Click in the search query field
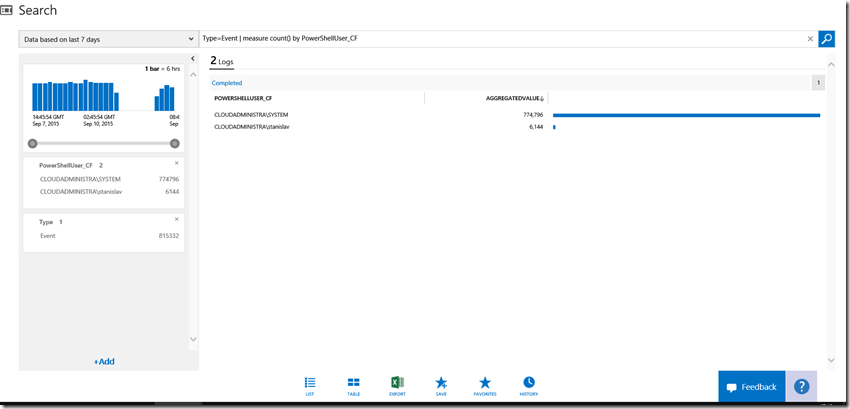The image size is (850, 409). (x=500, y=39)
